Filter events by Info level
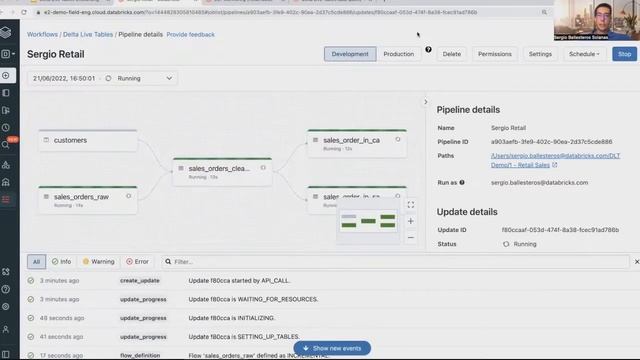 click(62, 262)
